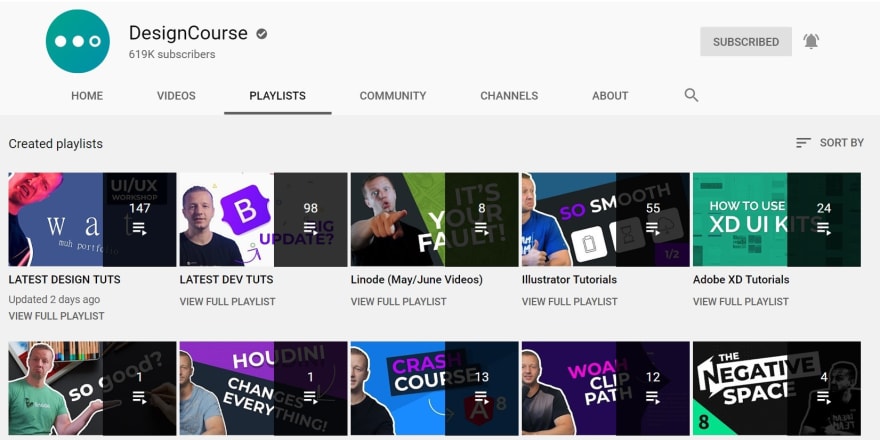Click the DesignCourse channel name
Viewport: 880px width, 440px height.
coord(188,33)
